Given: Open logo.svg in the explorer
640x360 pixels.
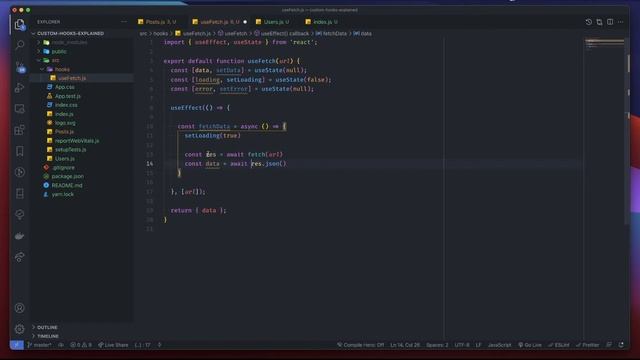Looking at the screenshot, I should tap(65, 123).
